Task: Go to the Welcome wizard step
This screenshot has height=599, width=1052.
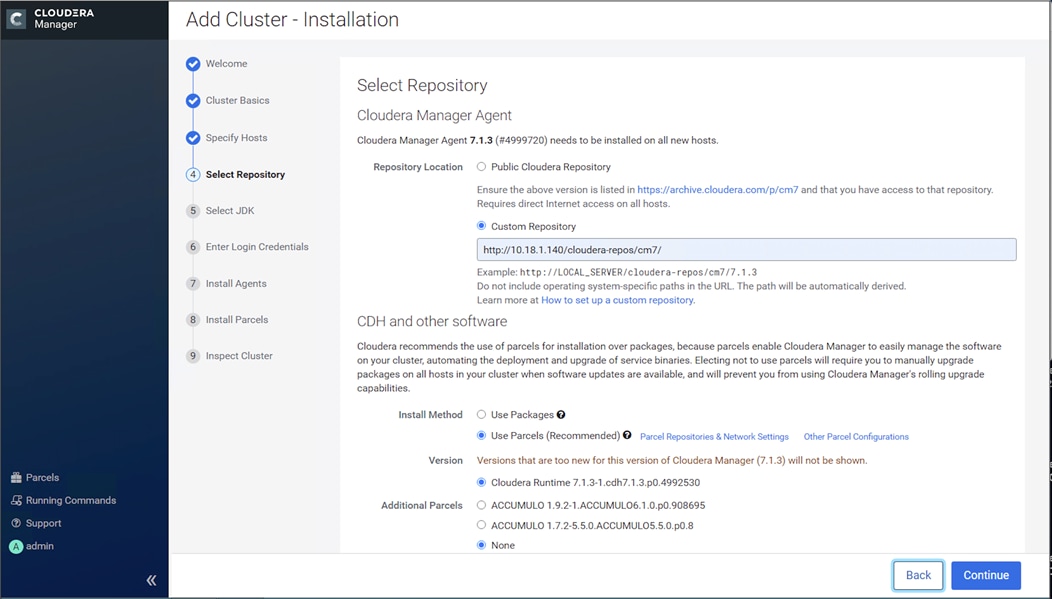Action: (x=226, y=64)
